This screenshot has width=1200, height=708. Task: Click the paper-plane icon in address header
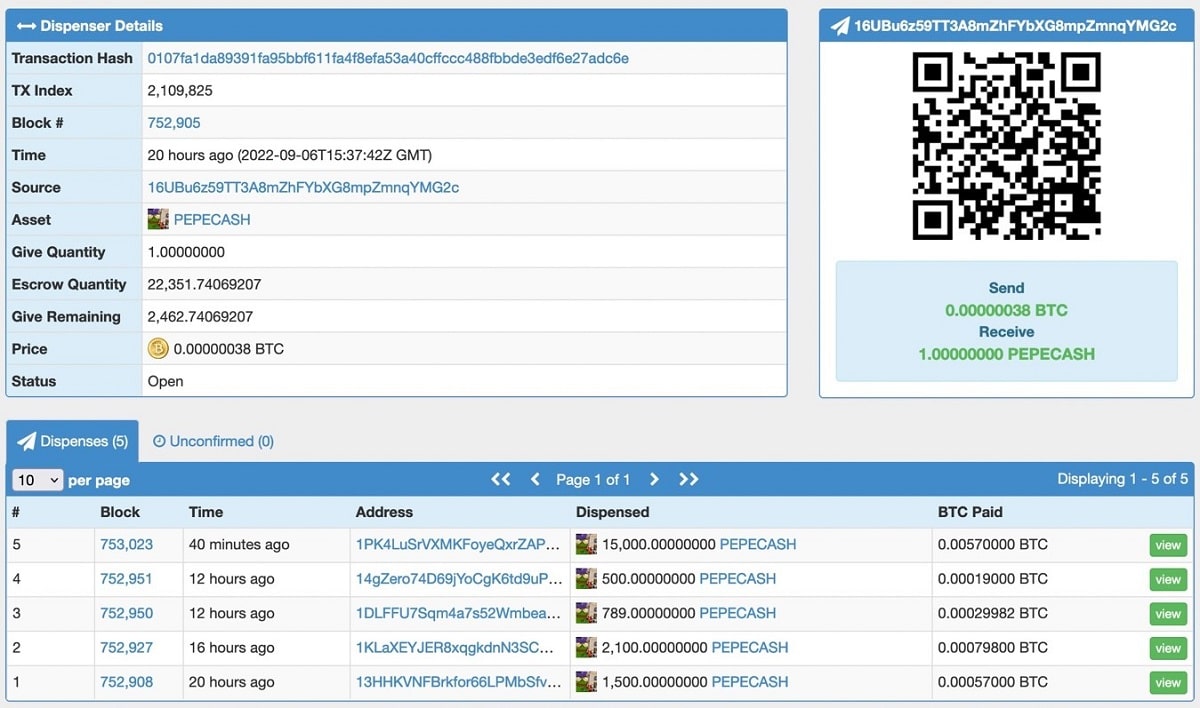(840, 26)
